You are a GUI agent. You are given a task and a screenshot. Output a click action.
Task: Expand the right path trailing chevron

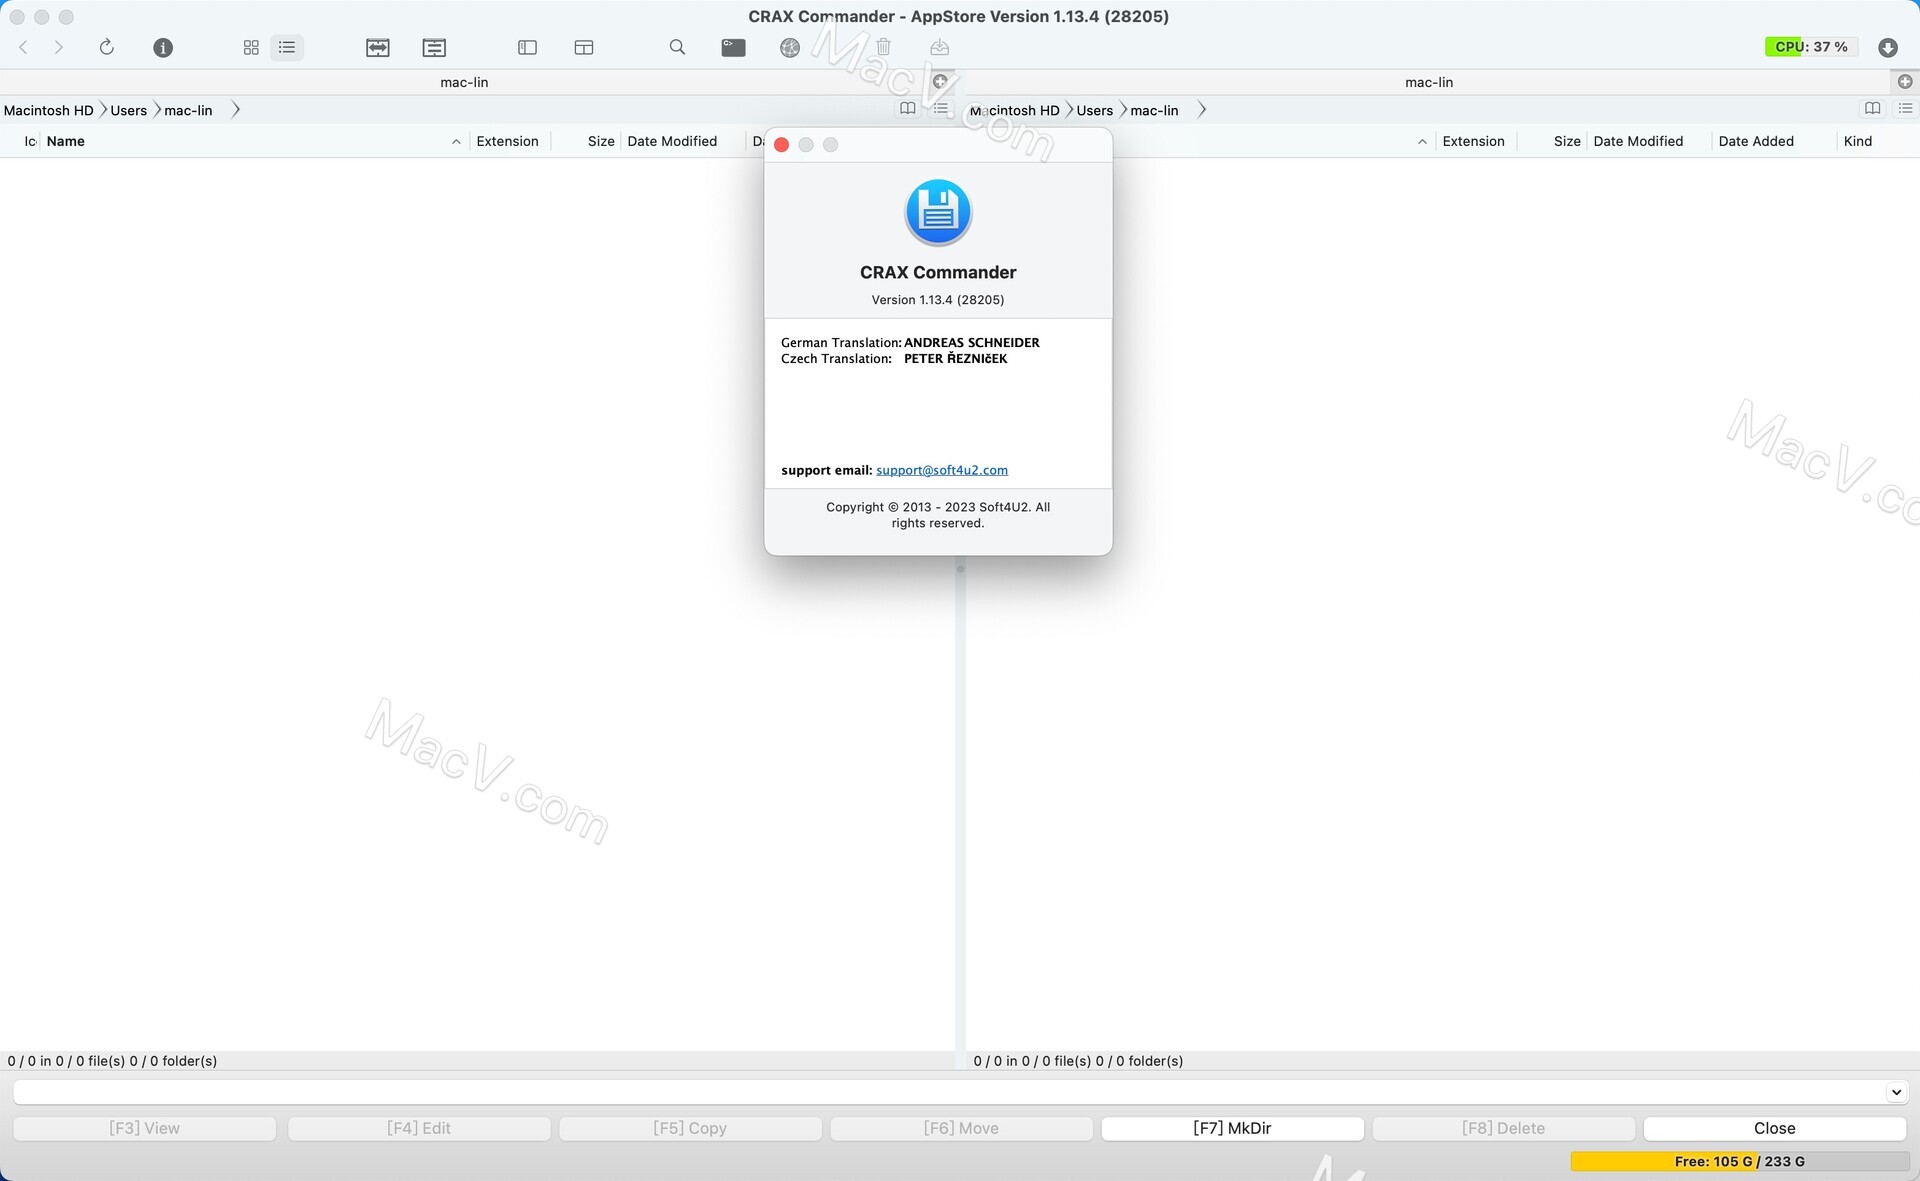pos(1202,110)
